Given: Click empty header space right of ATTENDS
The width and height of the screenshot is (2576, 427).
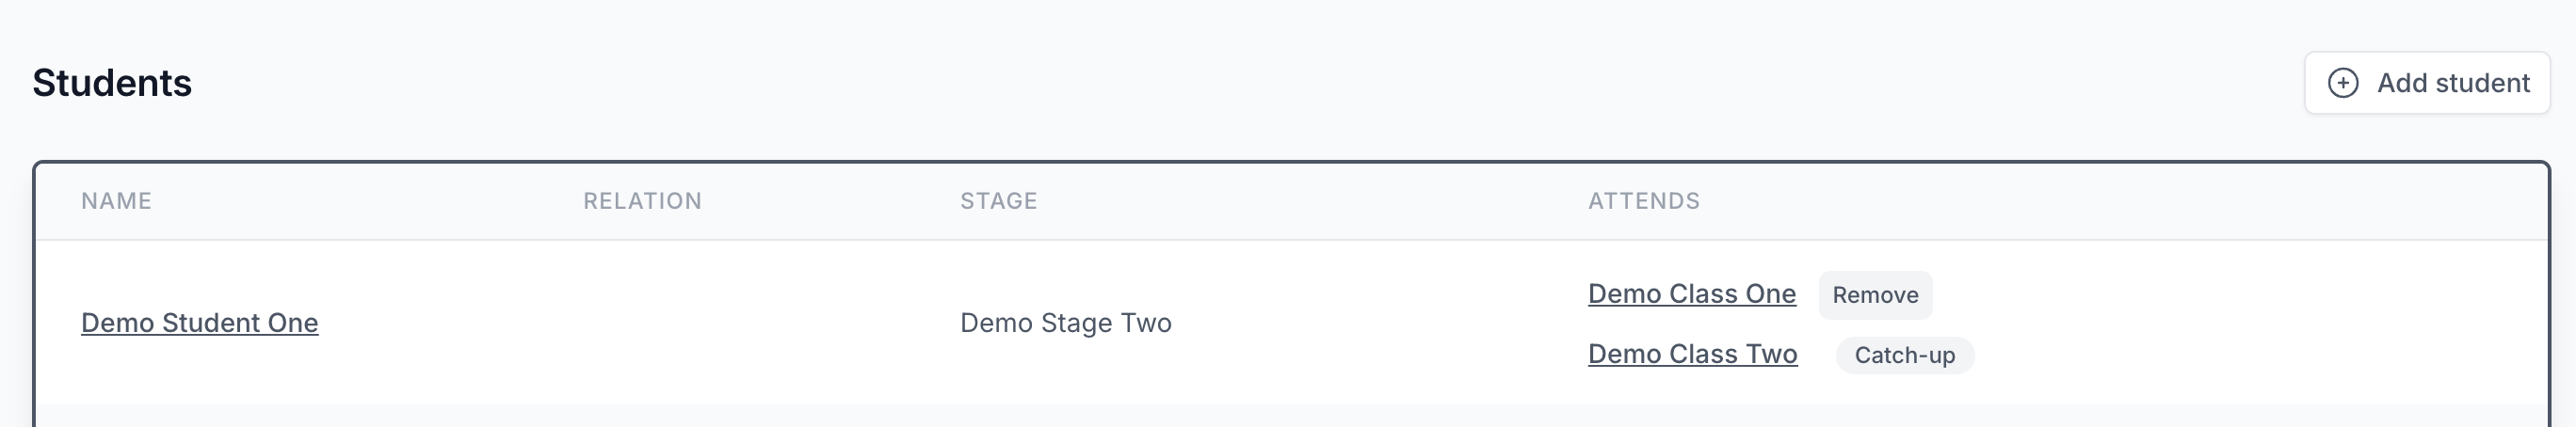Looking at the screenshot, I should (2100, 201).
